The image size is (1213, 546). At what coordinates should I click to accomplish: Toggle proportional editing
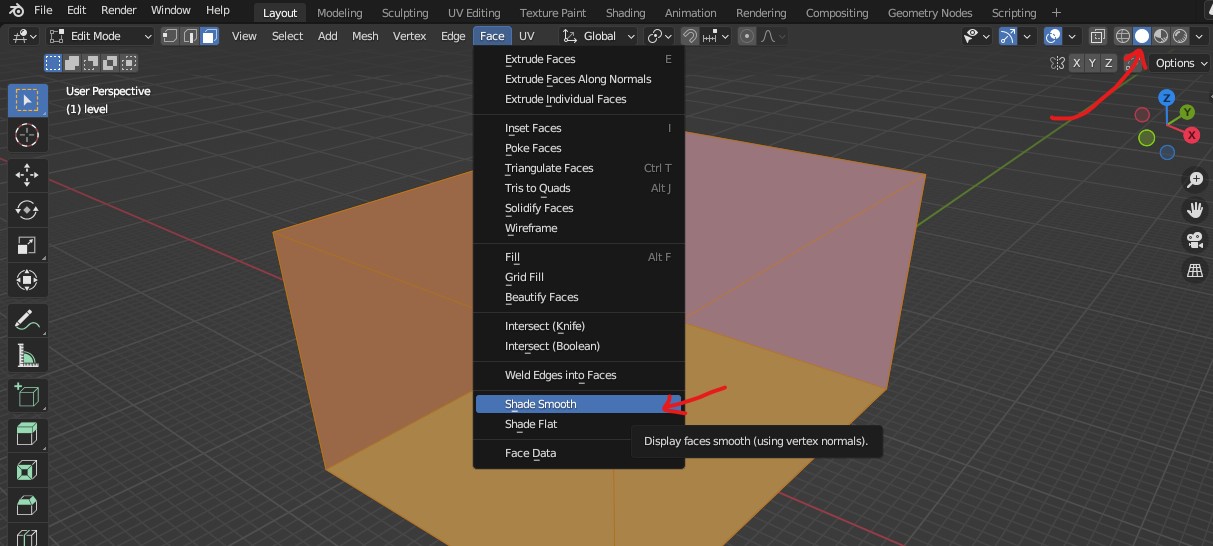click(746, 36)
